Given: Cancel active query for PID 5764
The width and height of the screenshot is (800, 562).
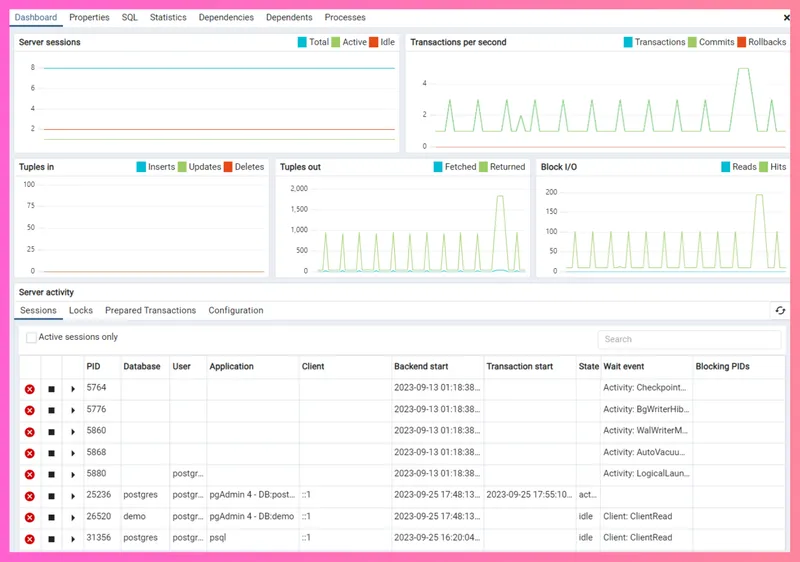Looking at the screenshot, I should pyautogui.click(x=52, y=389).
